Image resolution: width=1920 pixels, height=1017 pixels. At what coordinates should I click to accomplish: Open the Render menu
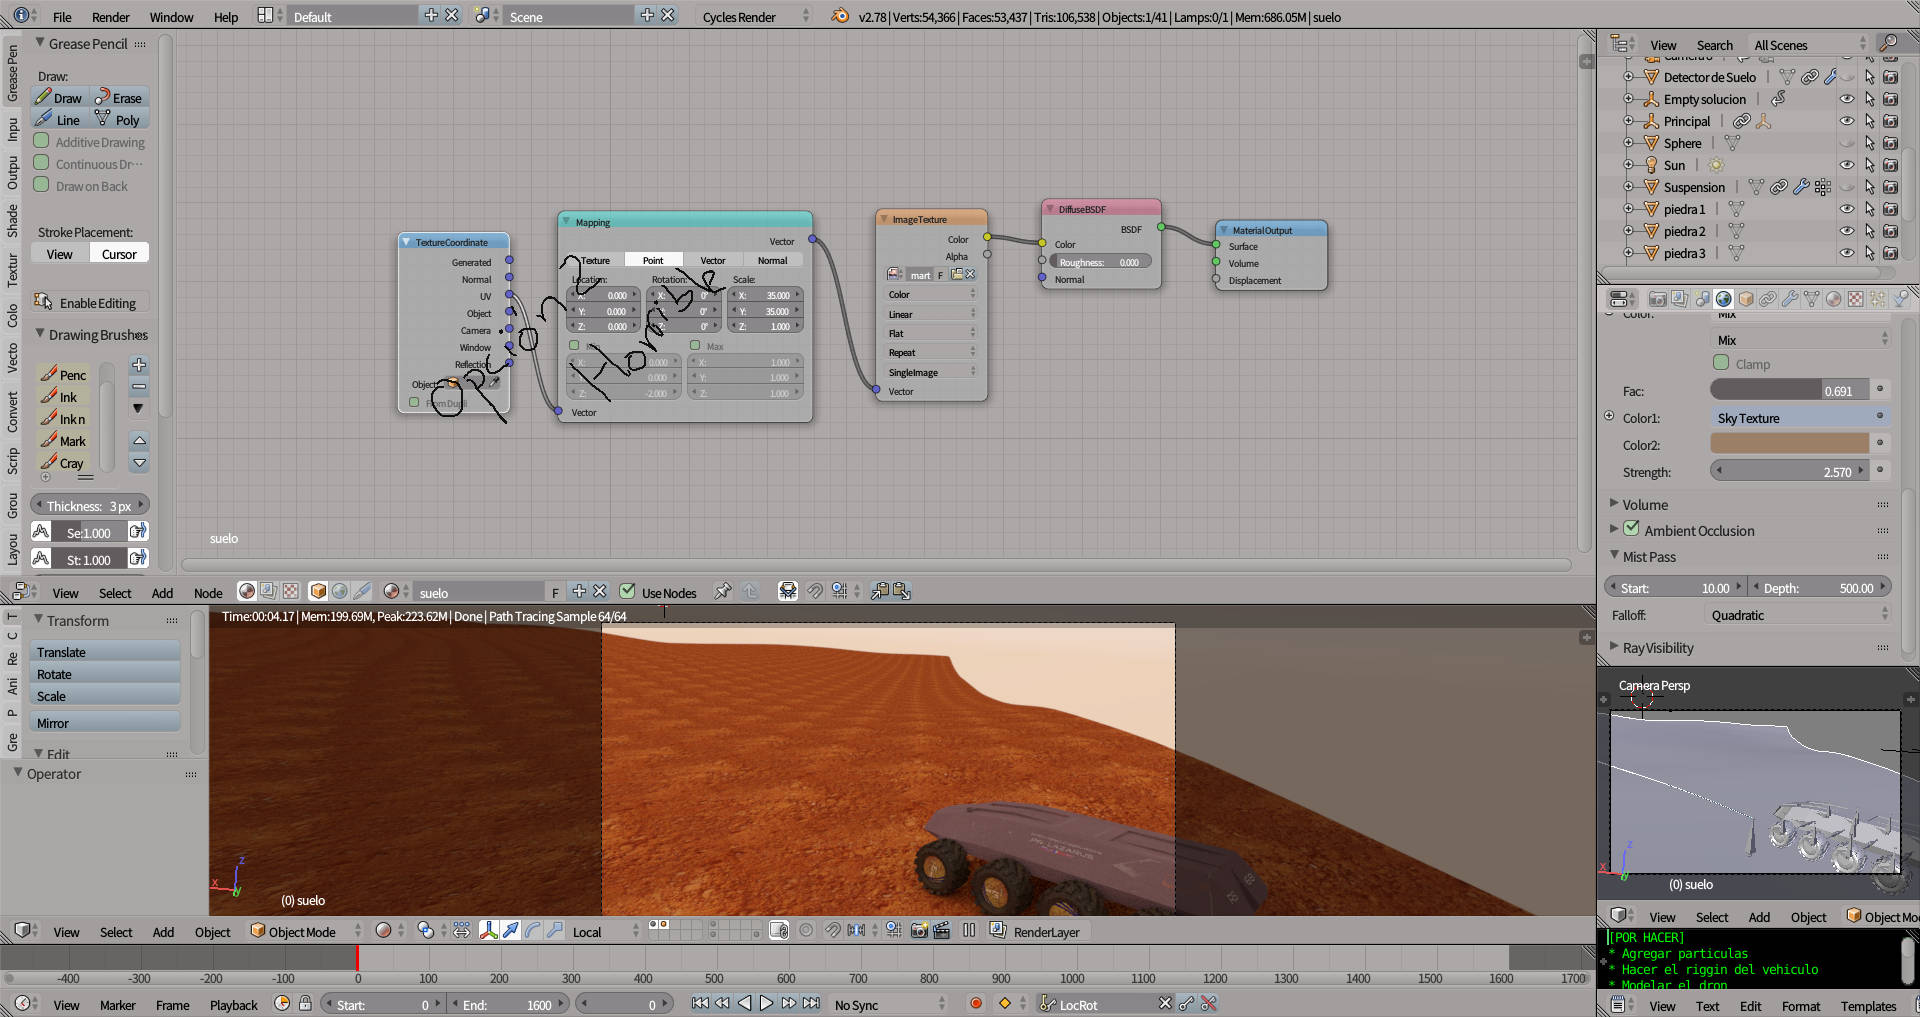[110, 17]
